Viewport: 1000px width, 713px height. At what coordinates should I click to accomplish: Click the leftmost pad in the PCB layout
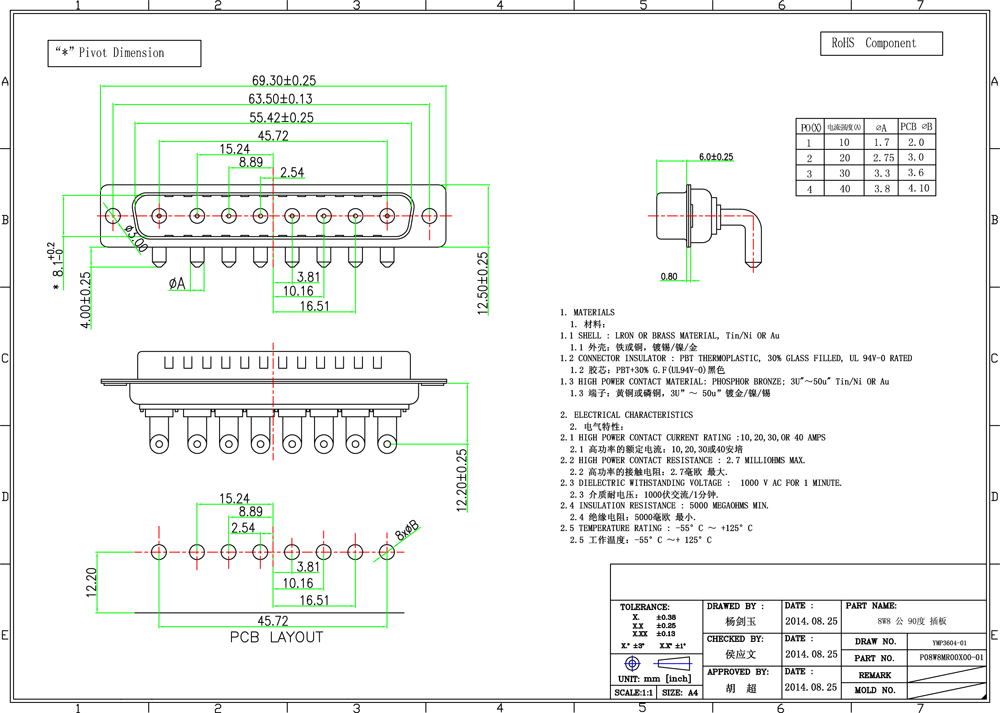pos(158,551)
